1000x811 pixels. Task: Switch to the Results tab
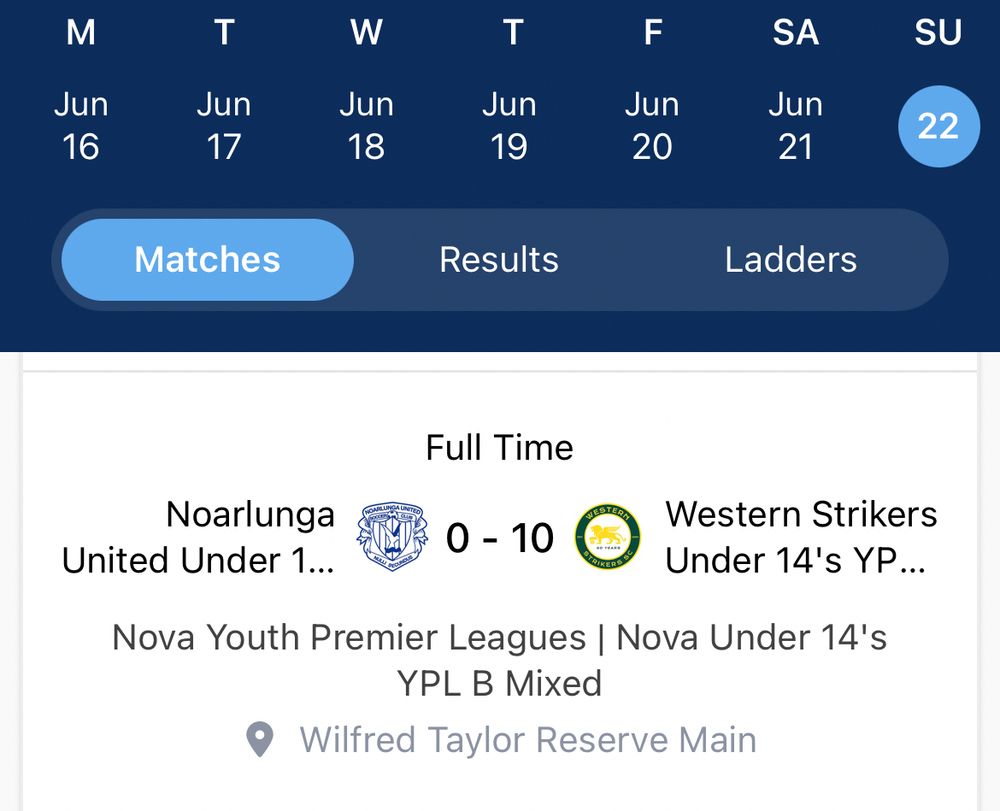[x=499, y=260]
